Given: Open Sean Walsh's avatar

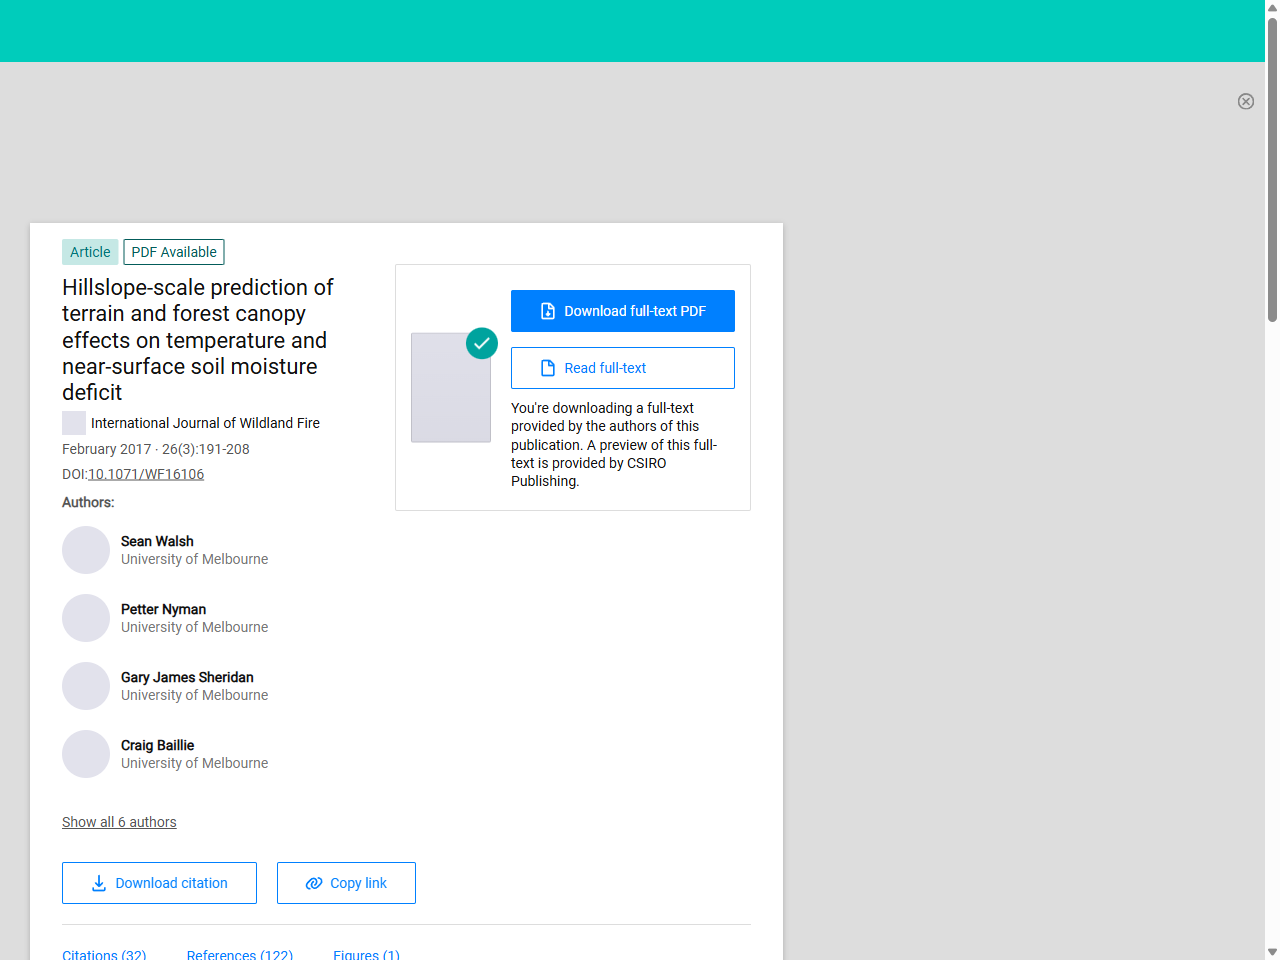Looking at the screenshot, I should point(86,550).
